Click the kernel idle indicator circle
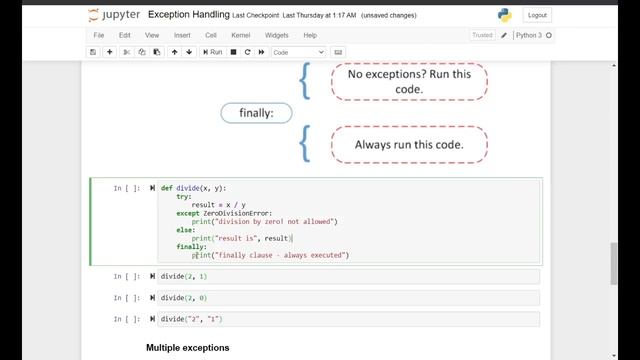 [x=549, y=36]
